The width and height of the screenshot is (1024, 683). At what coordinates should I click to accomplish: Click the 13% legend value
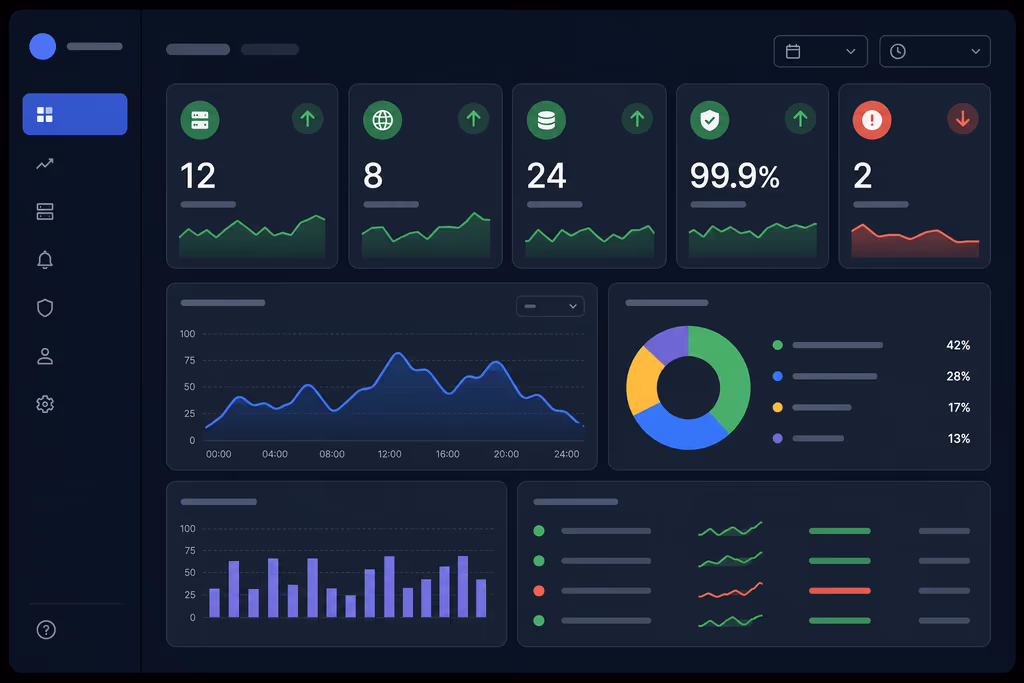click(x=959, y=439)
